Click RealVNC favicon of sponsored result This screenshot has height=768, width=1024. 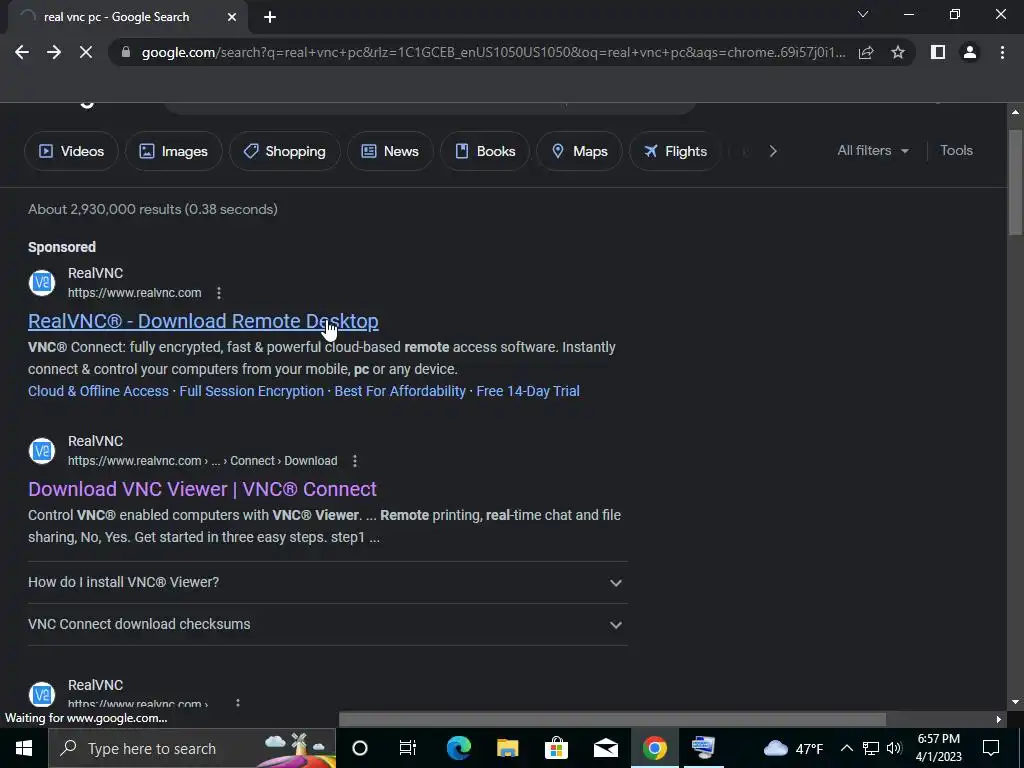pyautogui.click(x=42, y=283)
